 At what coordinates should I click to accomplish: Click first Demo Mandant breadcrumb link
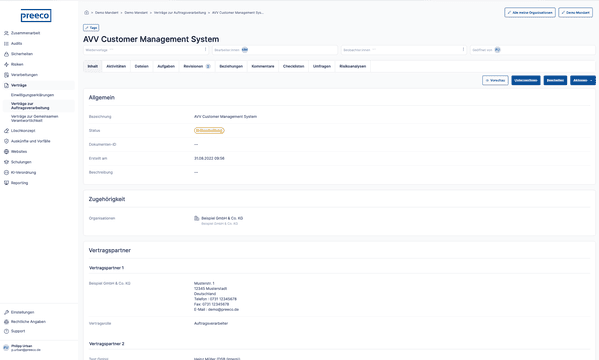tap(107, 13)
